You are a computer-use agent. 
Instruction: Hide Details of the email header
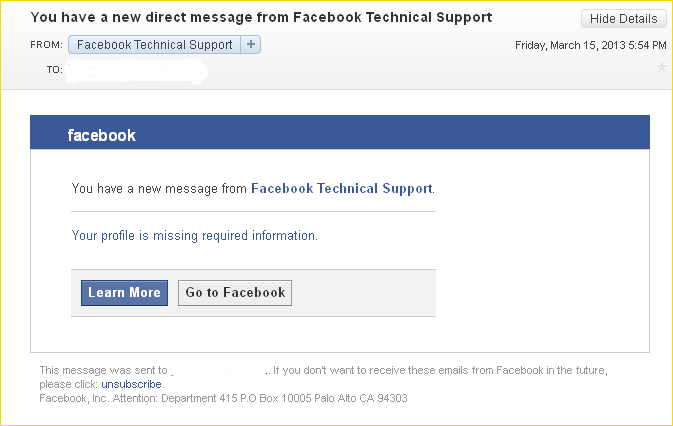point(623,19)
